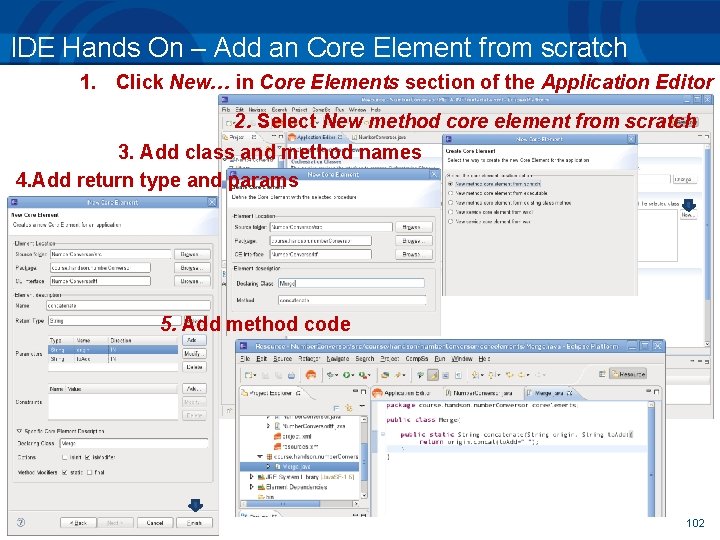Click the help question mark icon in the dialog

coord(21,522)
